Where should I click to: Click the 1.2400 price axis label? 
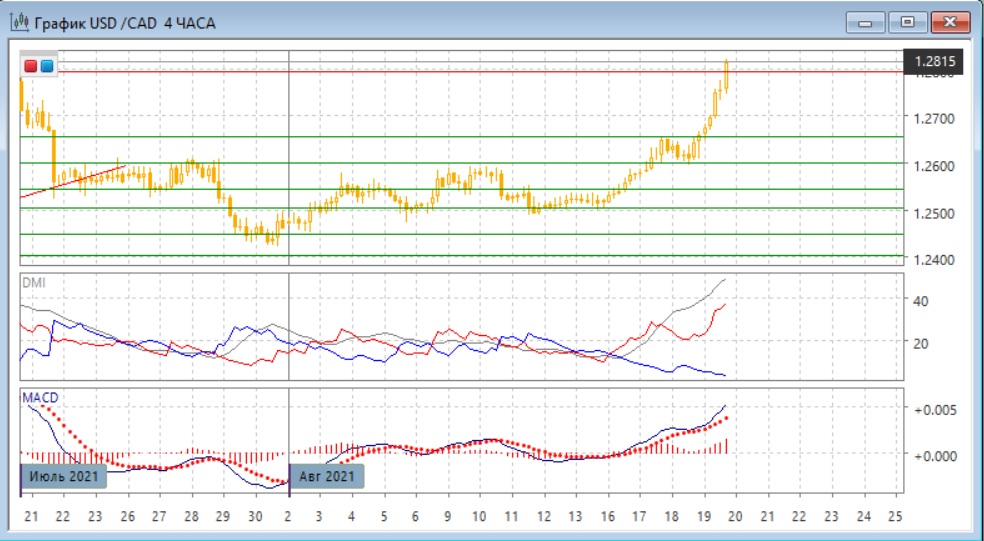[935, 260]
